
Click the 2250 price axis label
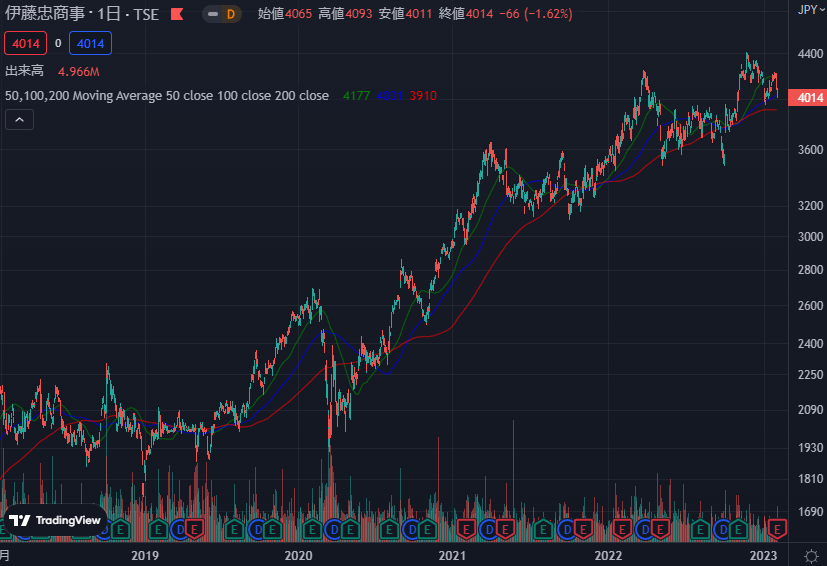pyautogui.click(x=810, y=375)
